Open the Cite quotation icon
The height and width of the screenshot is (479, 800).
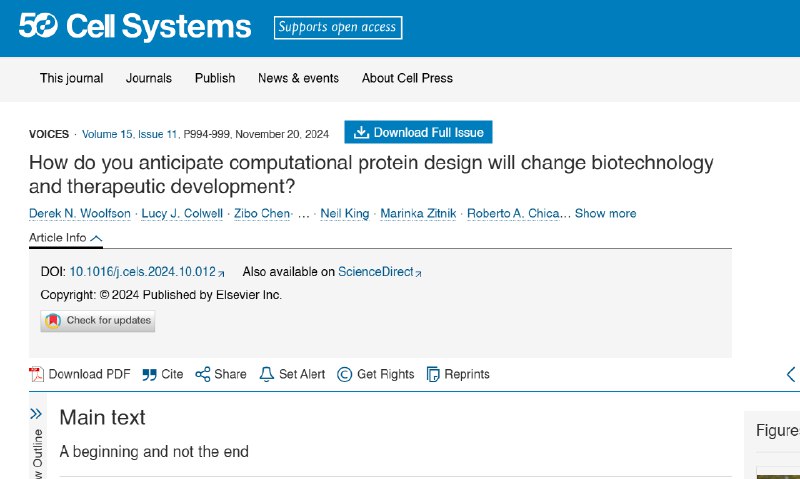[x=149, y=375]
